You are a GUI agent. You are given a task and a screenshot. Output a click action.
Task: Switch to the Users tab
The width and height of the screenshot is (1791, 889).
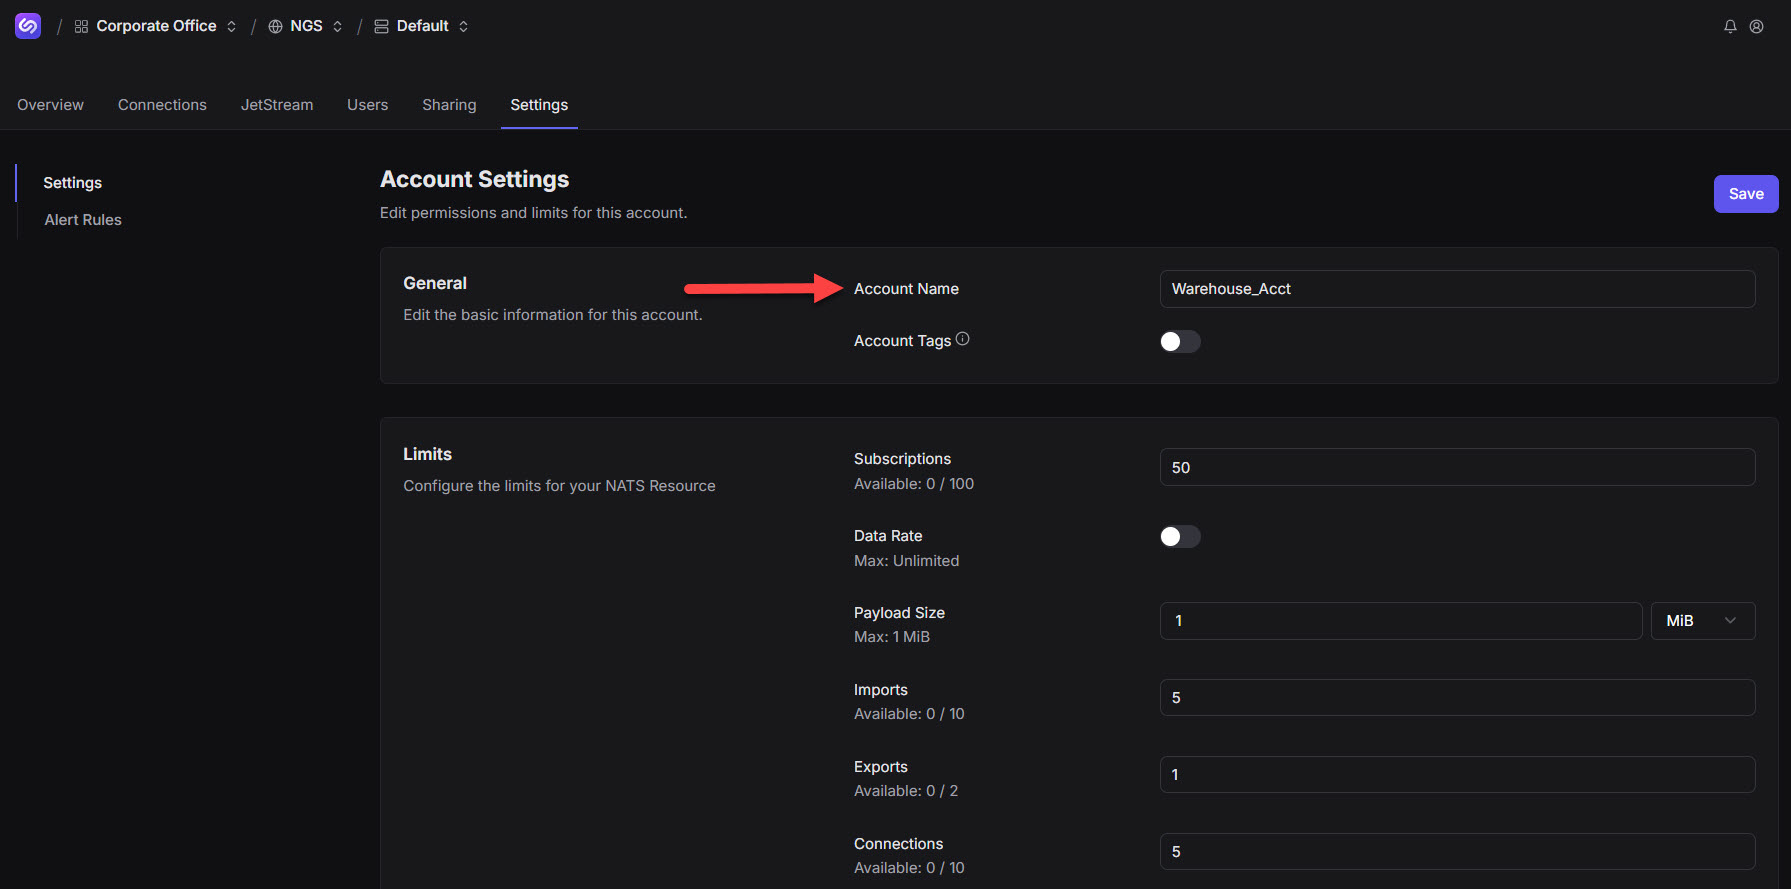(367, 105)
